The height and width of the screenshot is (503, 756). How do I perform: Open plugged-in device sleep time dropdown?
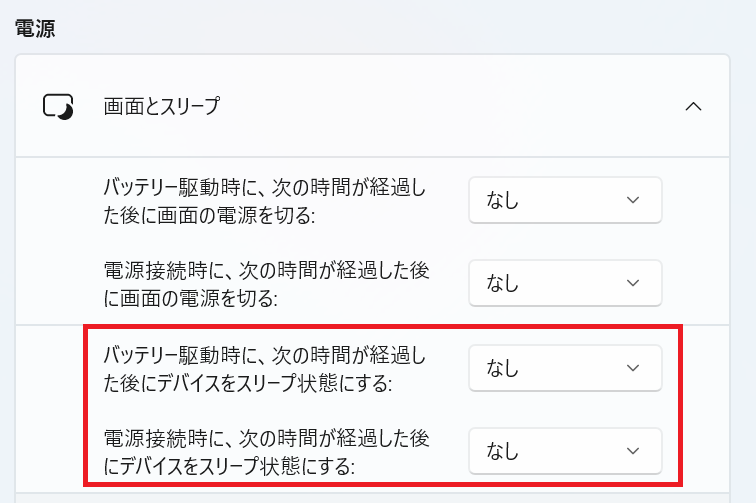click(x=565, y=451)
